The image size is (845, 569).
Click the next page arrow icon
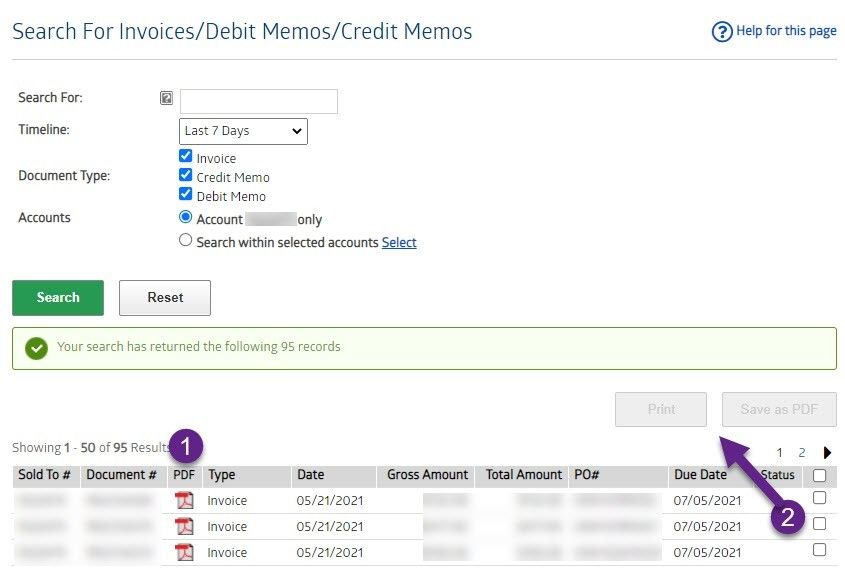click(827, 453)
